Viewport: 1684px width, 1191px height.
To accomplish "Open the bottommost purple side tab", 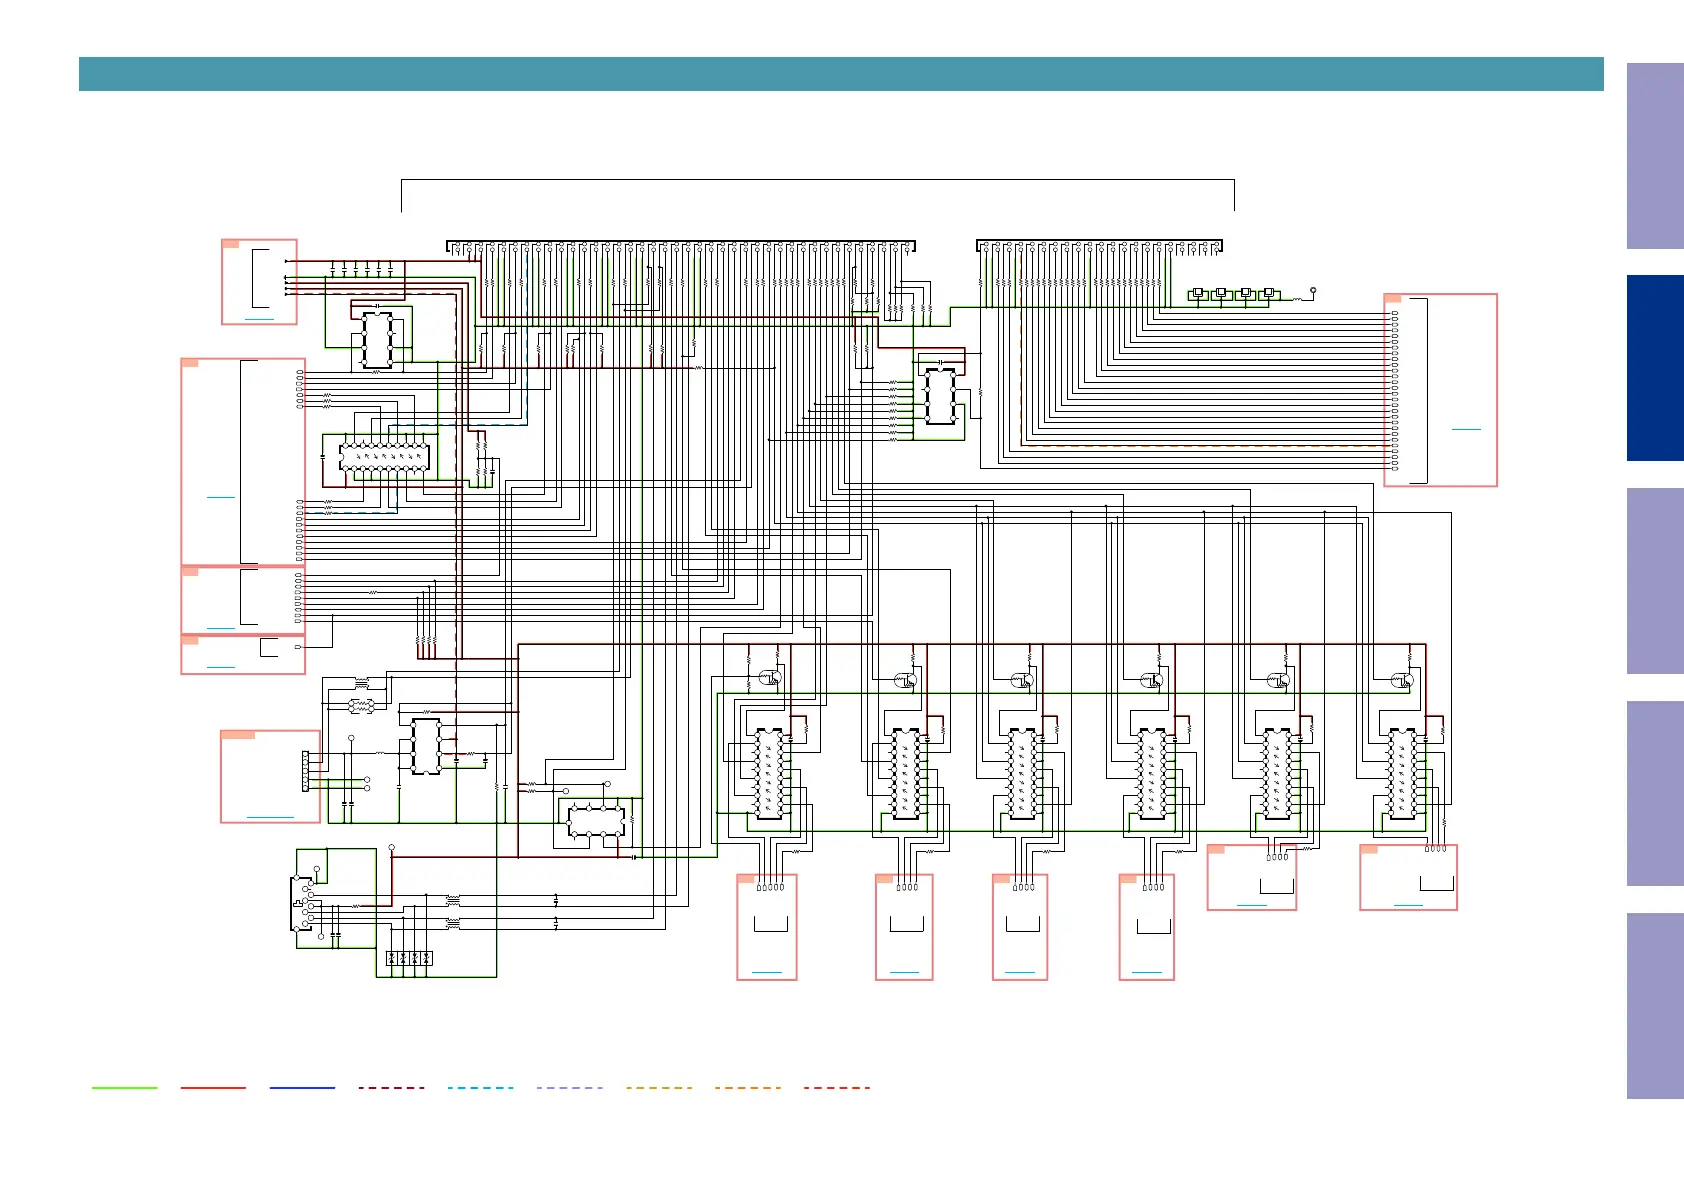I will pos(1654,1006).
